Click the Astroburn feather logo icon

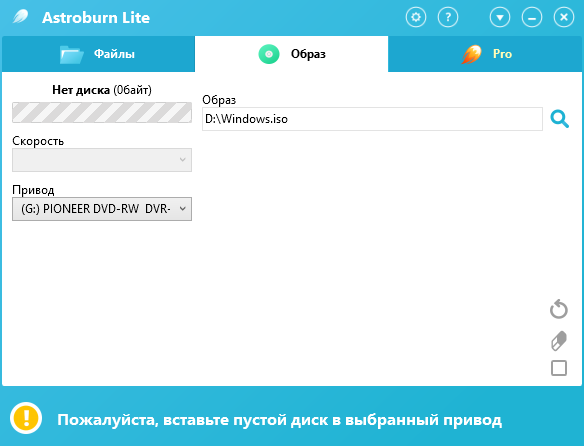[20, 16]
